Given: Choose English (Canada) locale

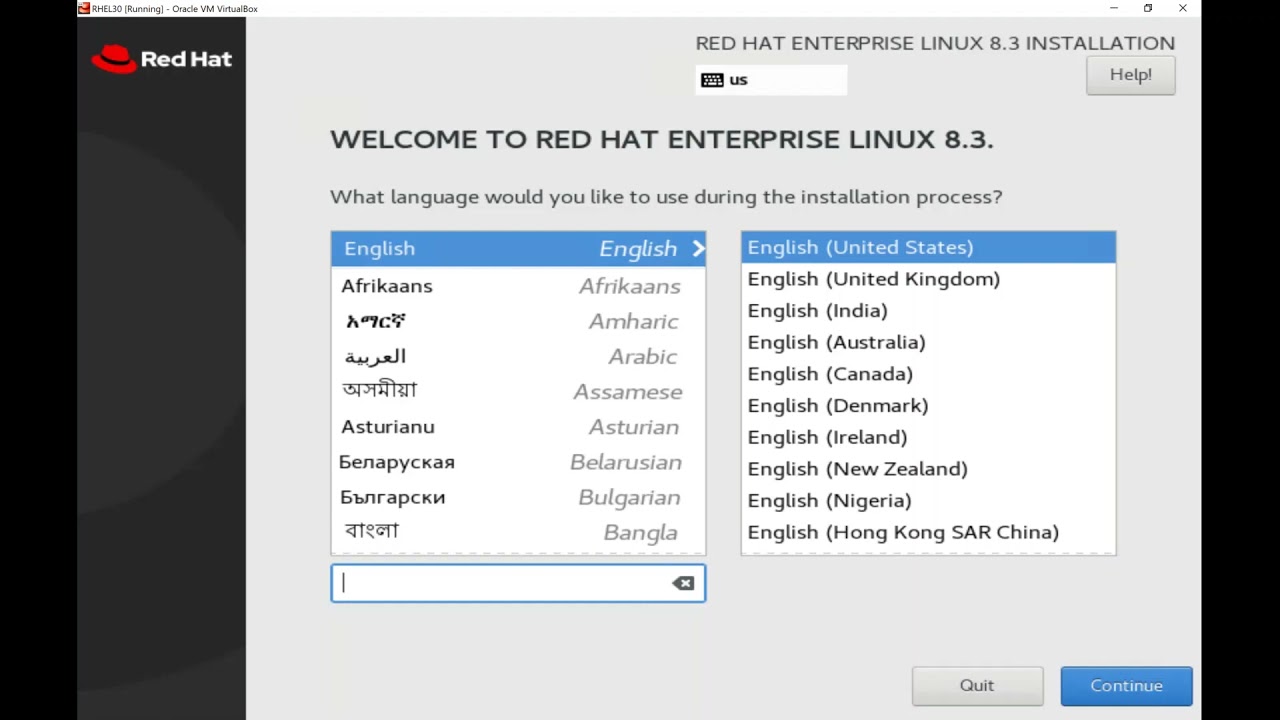Looking at the screenshot, I should (x=928, y=374).
